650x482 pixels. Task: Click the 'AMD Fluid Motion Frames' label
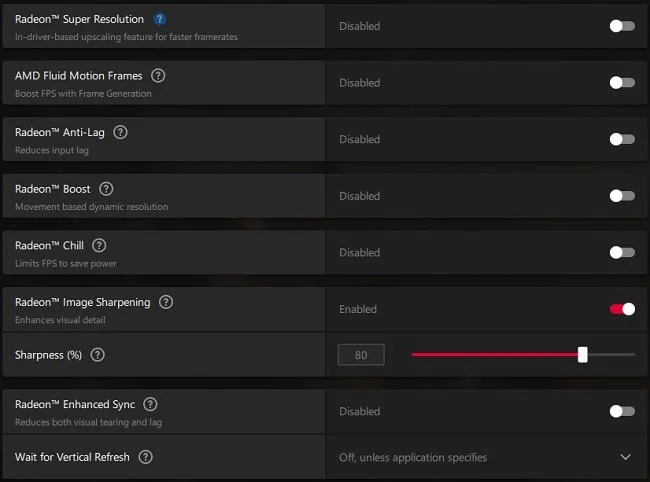78,76
